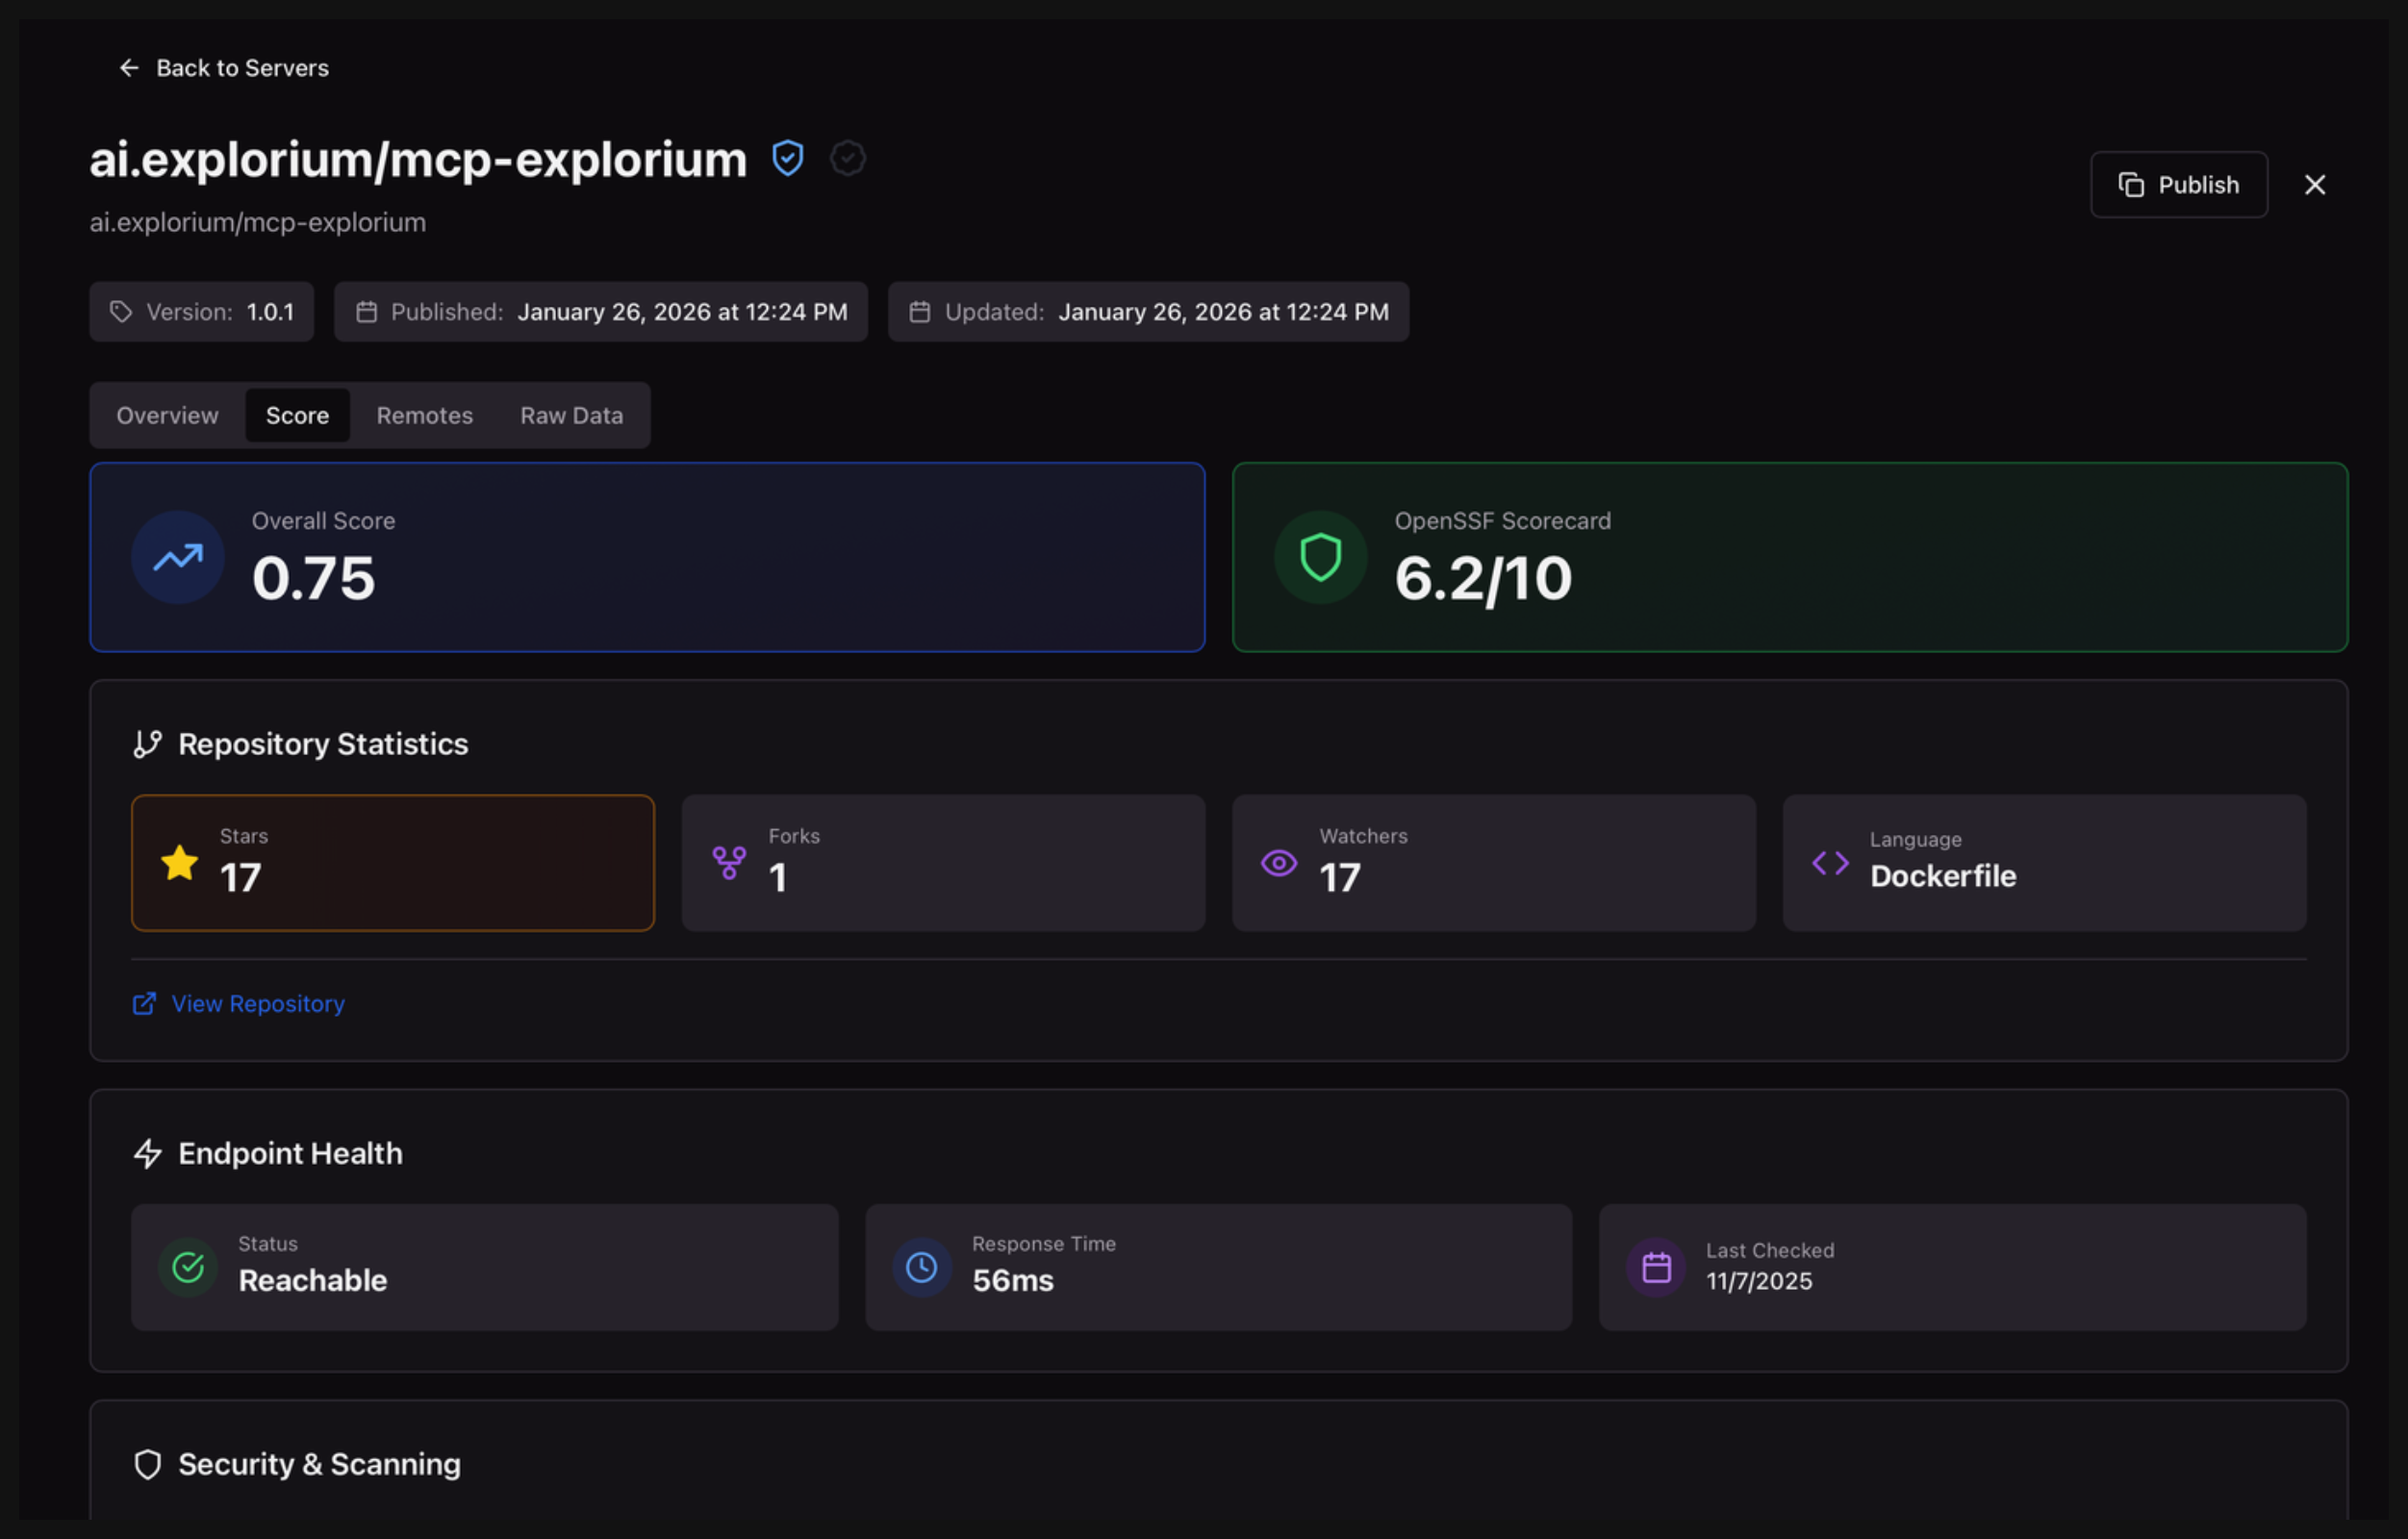Open the Remotes tab
The height and width of the screenshot is (1539, 2408).
(x=424, y=415)
